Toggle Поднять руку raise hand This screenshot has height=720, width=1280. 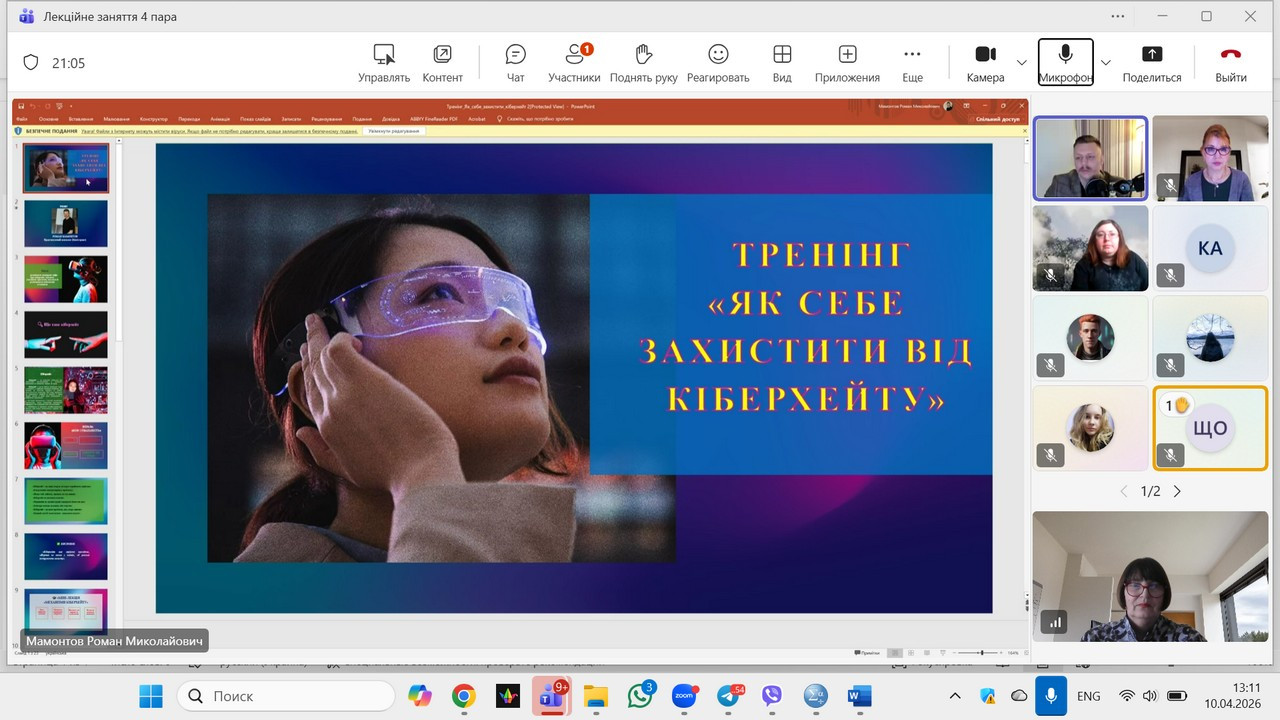645,60
